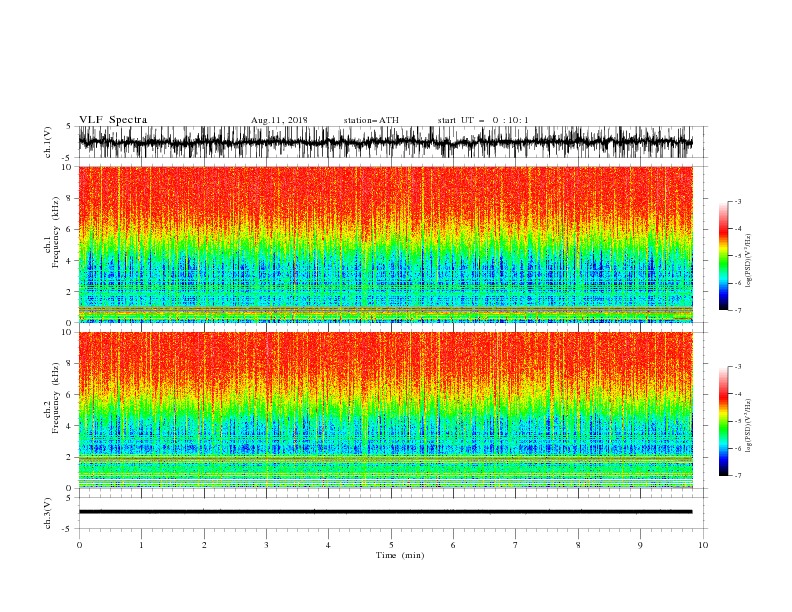Screen dimensions: 792x612
Task: Click the "station=ATH" header label
Action: click(x=371, y=120)
